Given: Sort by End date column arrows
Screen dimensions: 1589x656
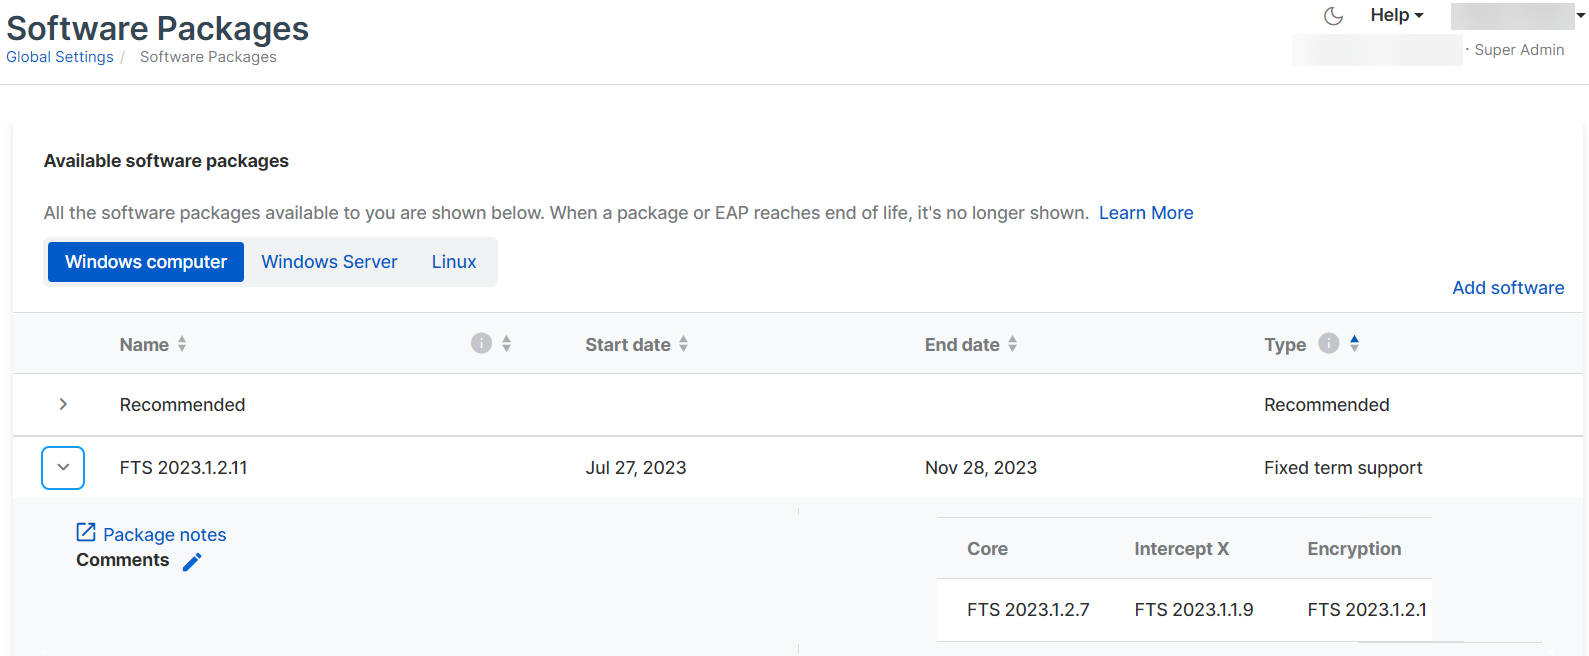Looking at the screenshot, I should [x=1013, y=344].
